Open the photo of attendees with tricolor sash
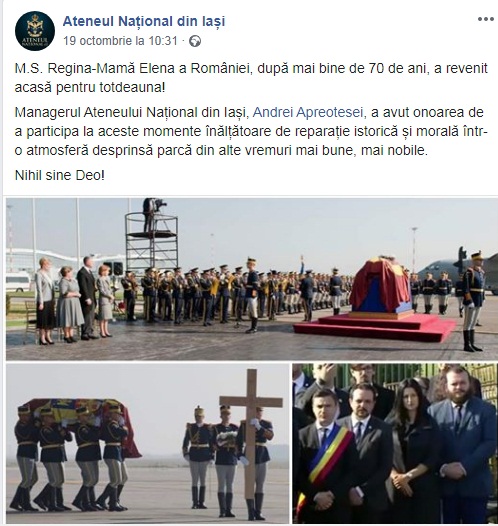 coord(395,444)
